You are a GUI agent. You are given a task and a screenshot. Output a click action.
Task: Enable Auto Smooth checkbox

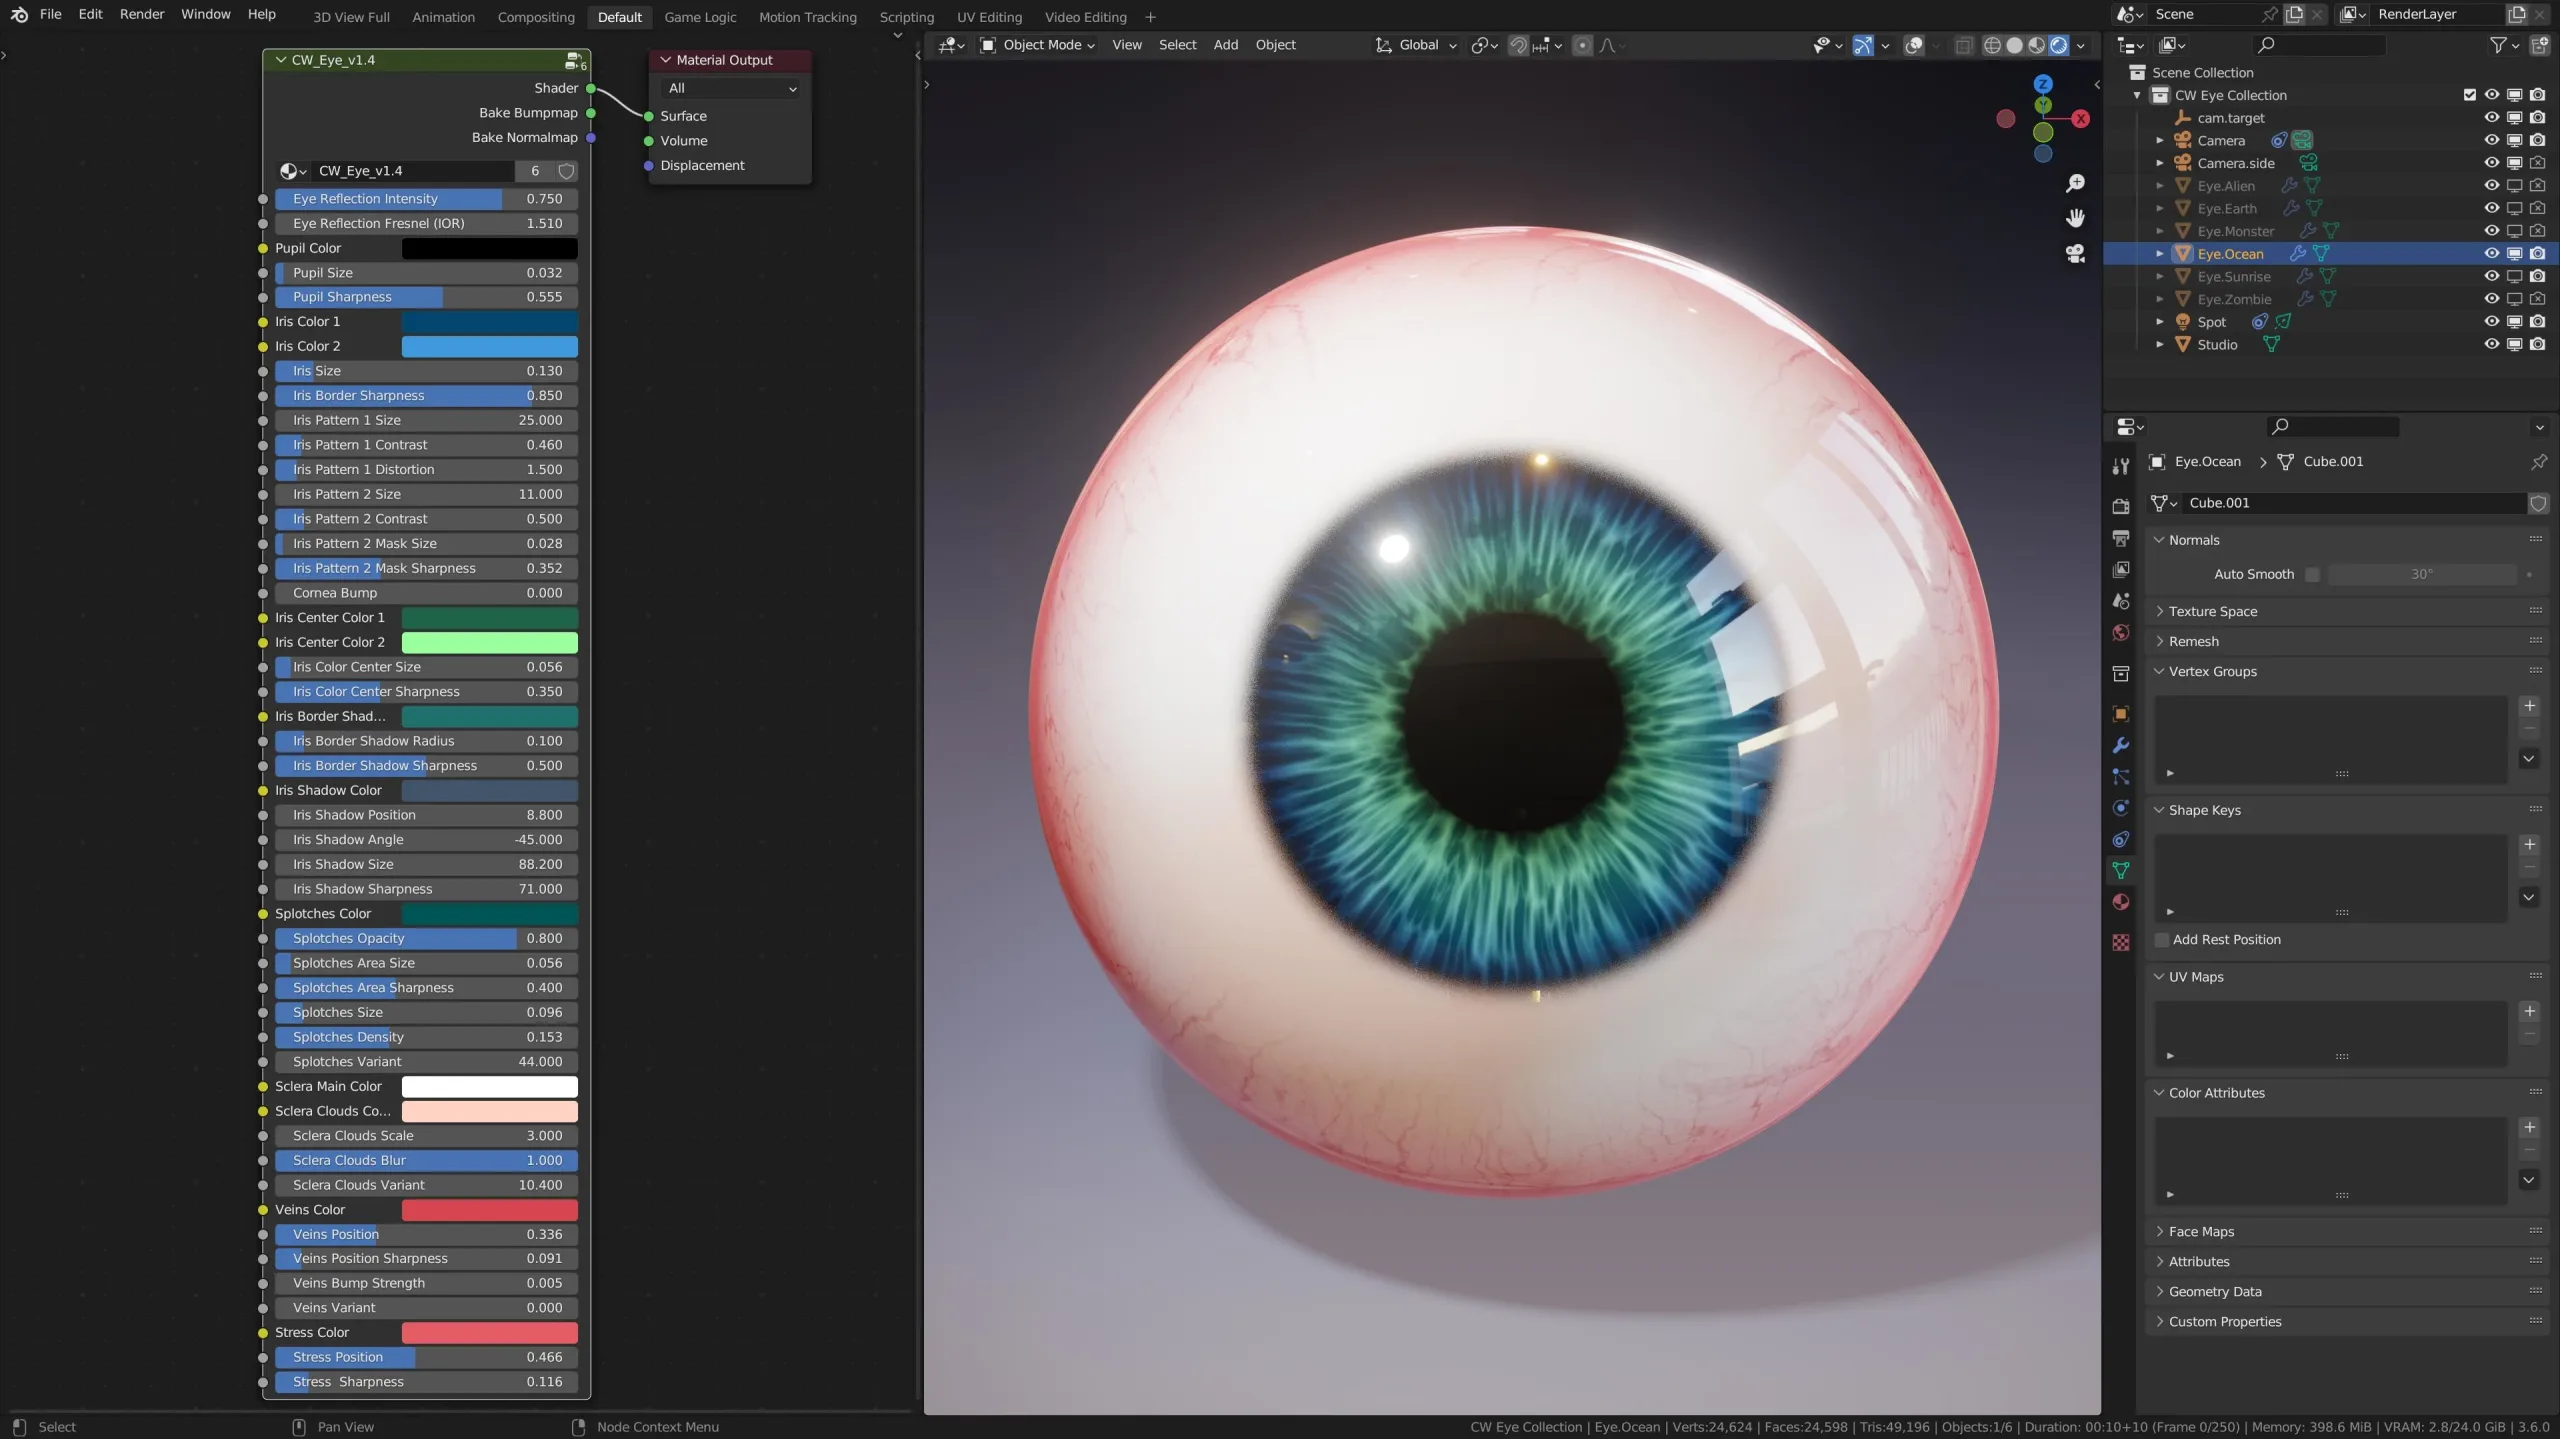coord(2312,575)
